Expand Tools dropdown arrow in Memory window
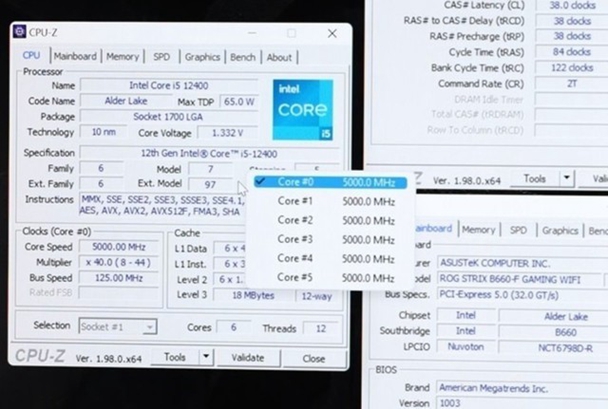 click(x=567, y=178)
